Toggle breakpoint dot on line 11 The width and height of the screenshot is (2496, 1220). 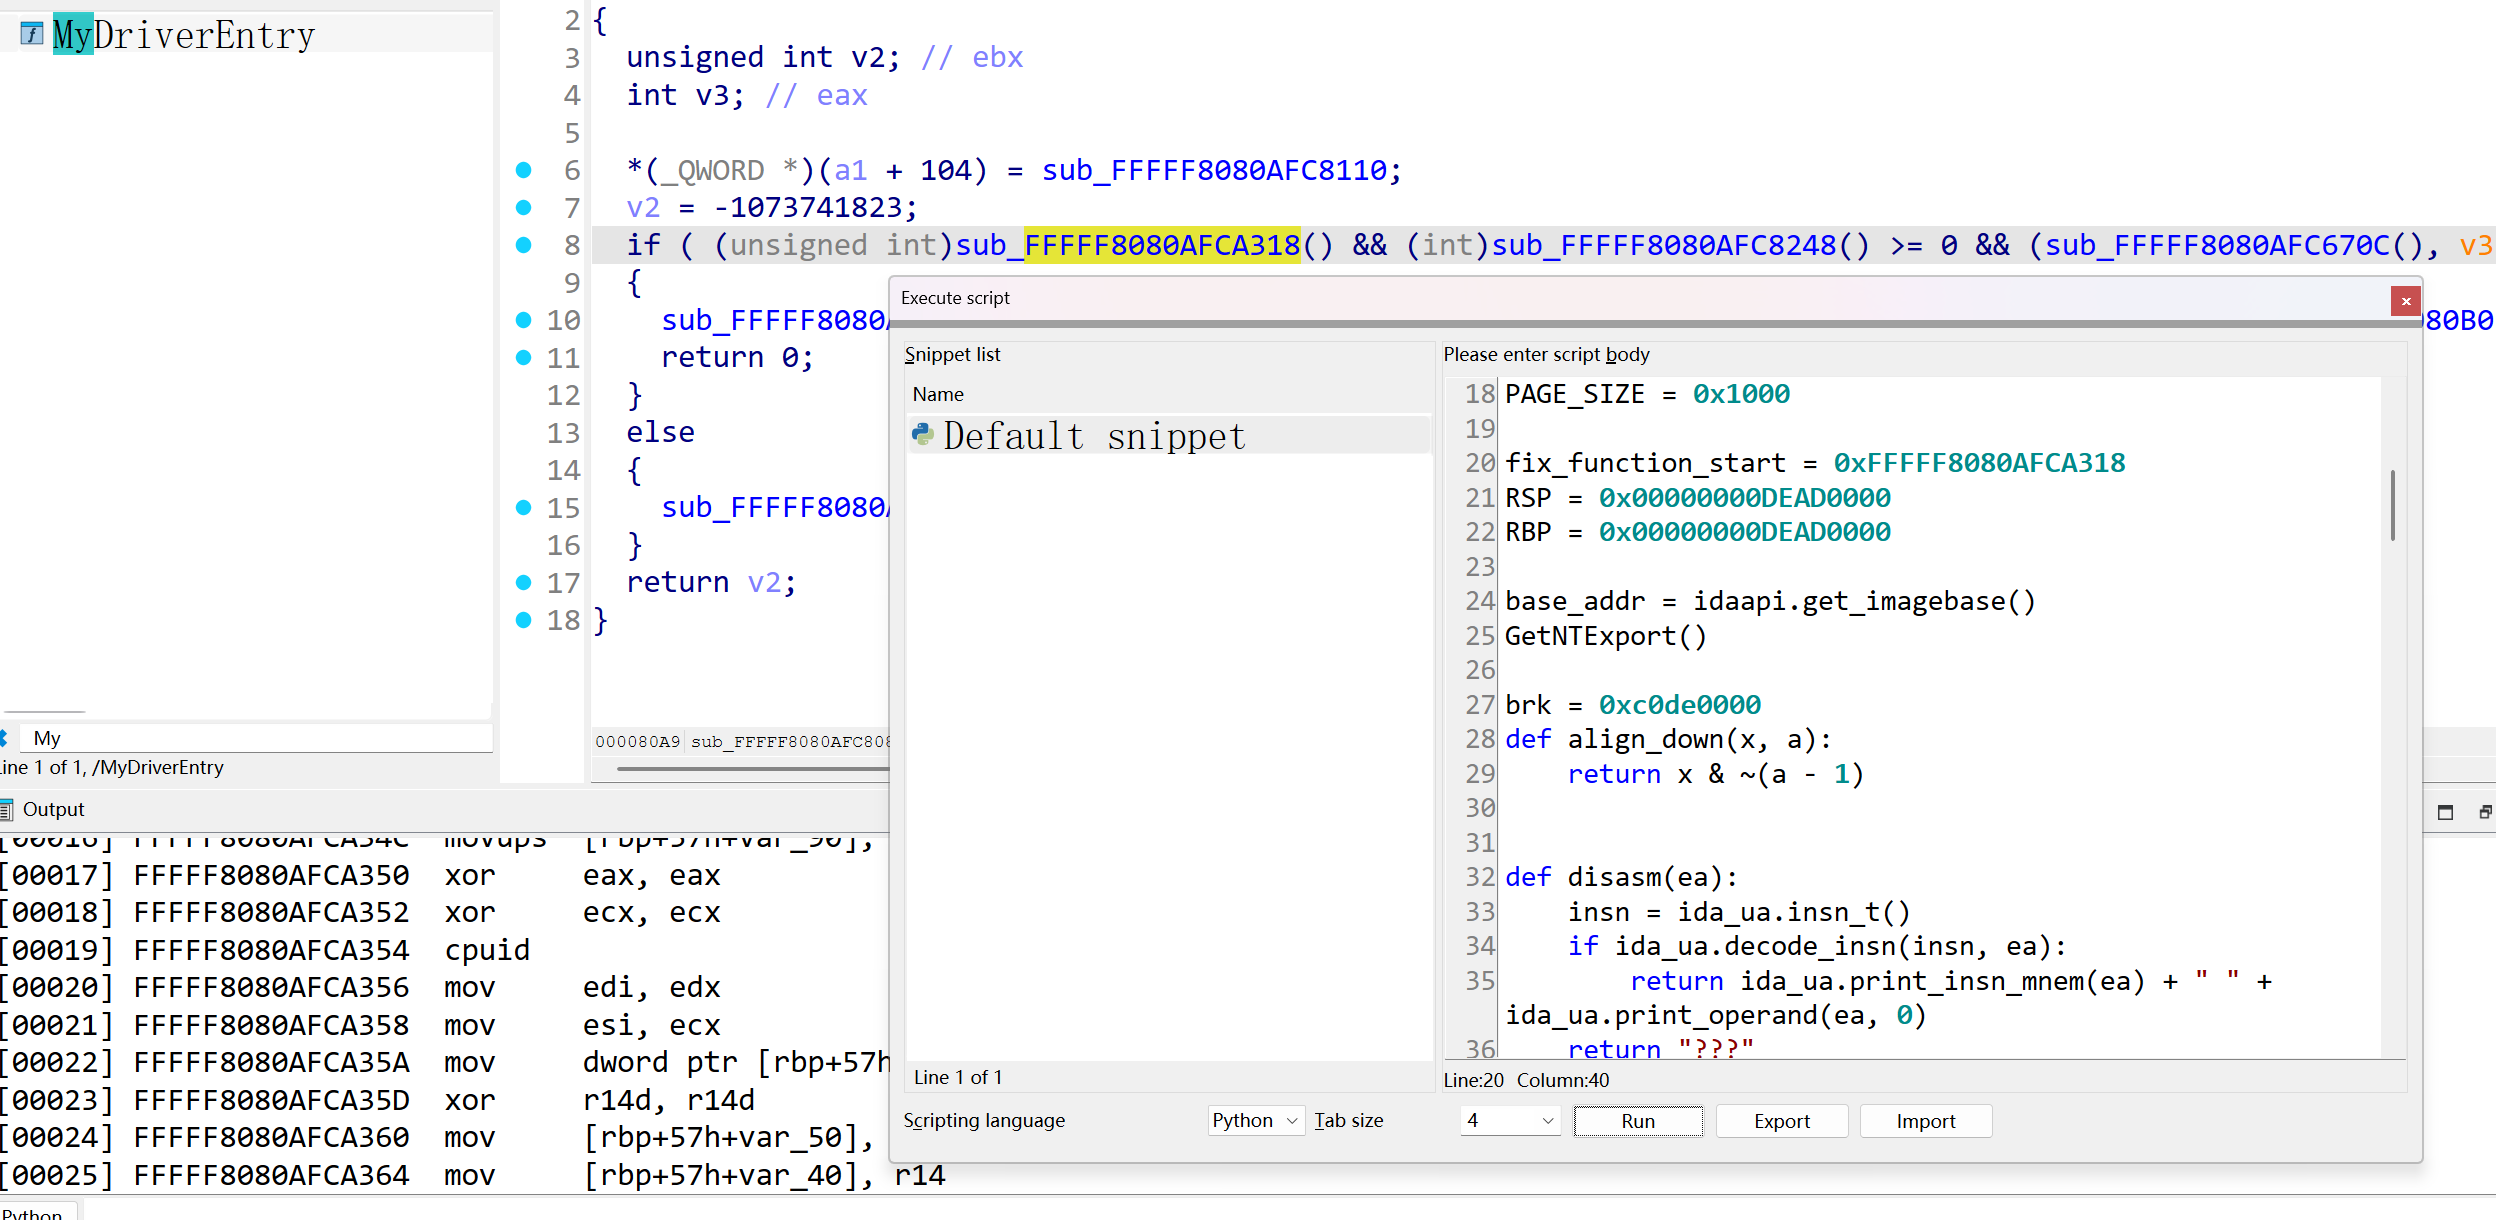[x=523, y=357]
